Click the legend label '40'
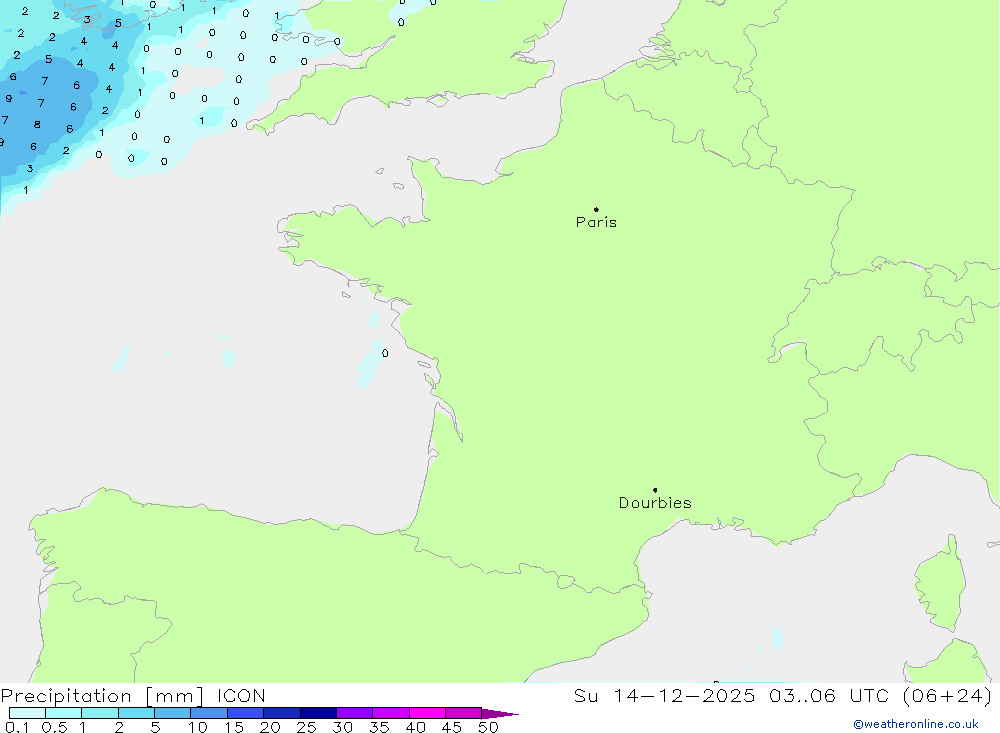The image size is (1000, 733). point(416,727)
